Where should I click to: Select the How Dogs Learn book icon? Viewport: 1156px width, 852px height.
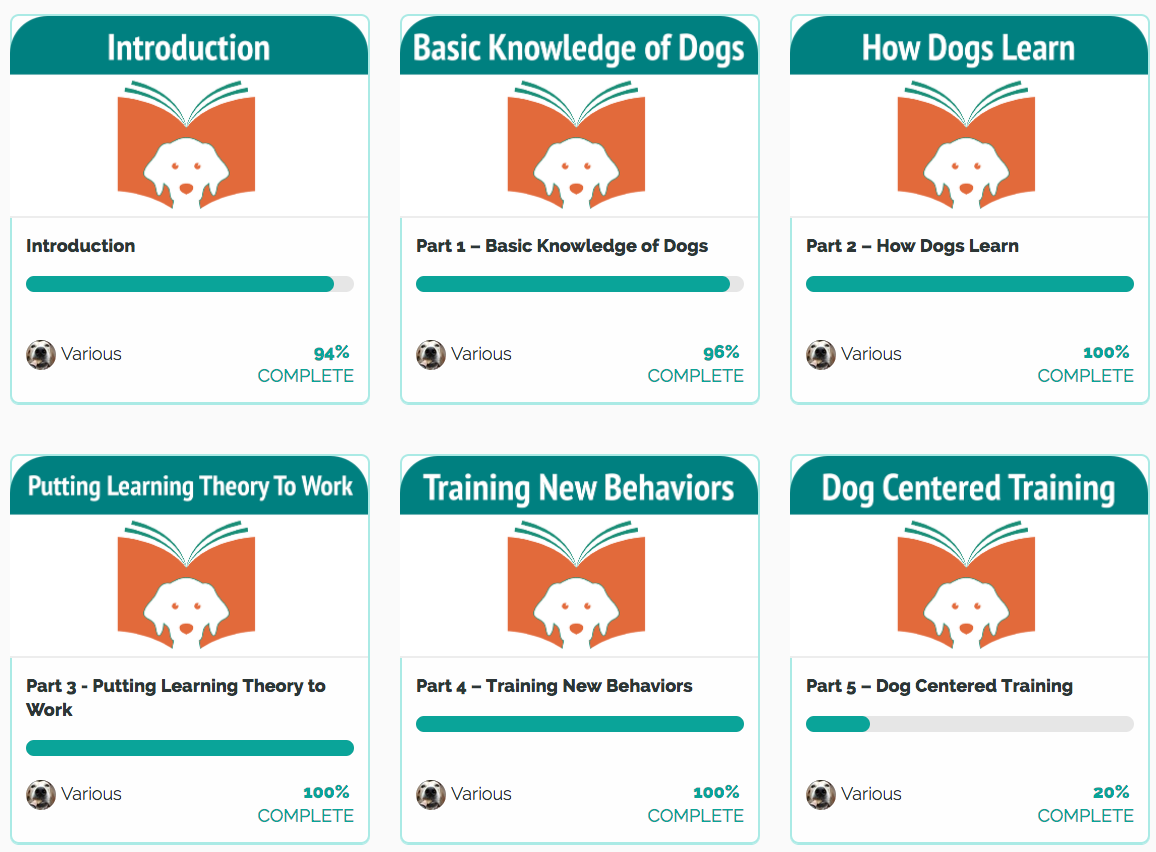tap(967, 145)
